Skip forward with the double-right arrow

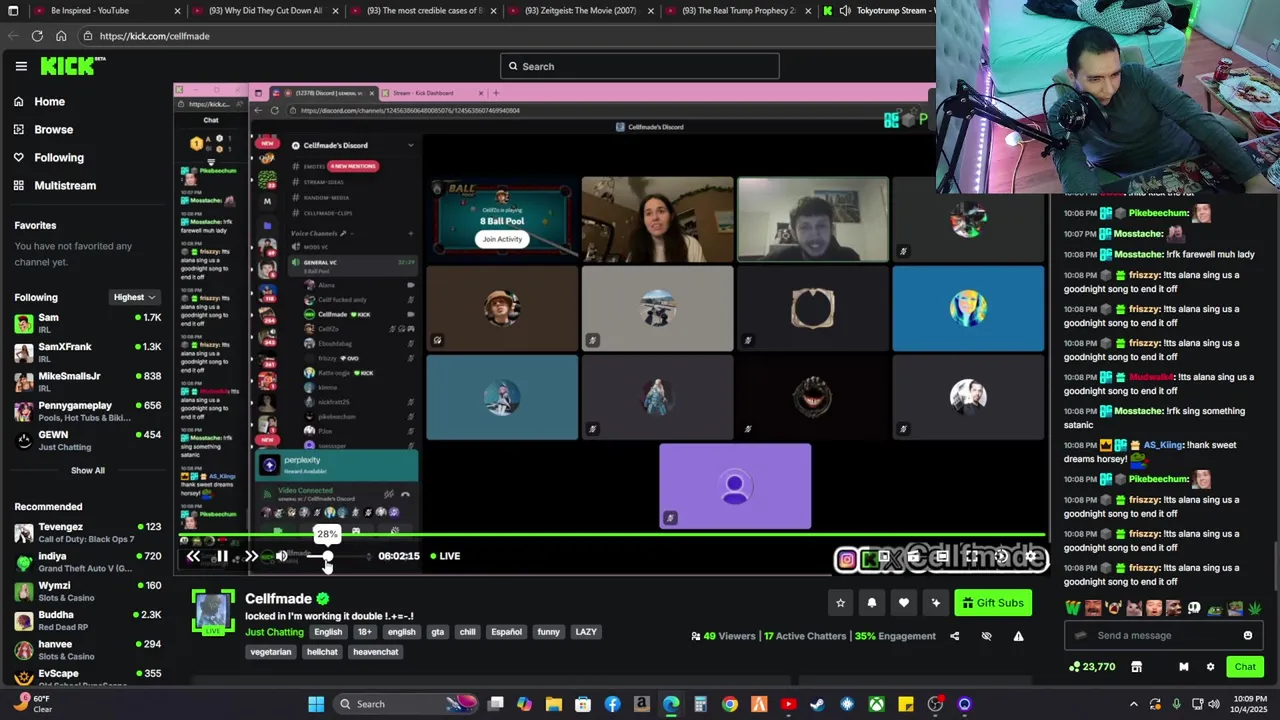coord(251,556)
